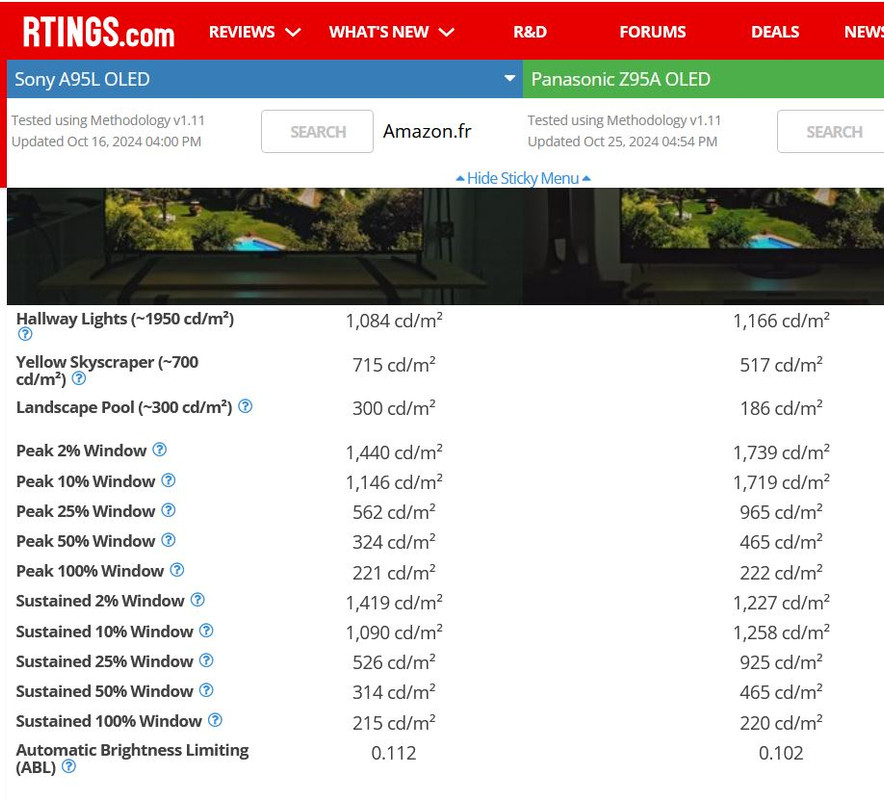This screenshot has width=884, height=800.
Task: Open help icon beside Peak 100% Window
Action: pos(177,570)
